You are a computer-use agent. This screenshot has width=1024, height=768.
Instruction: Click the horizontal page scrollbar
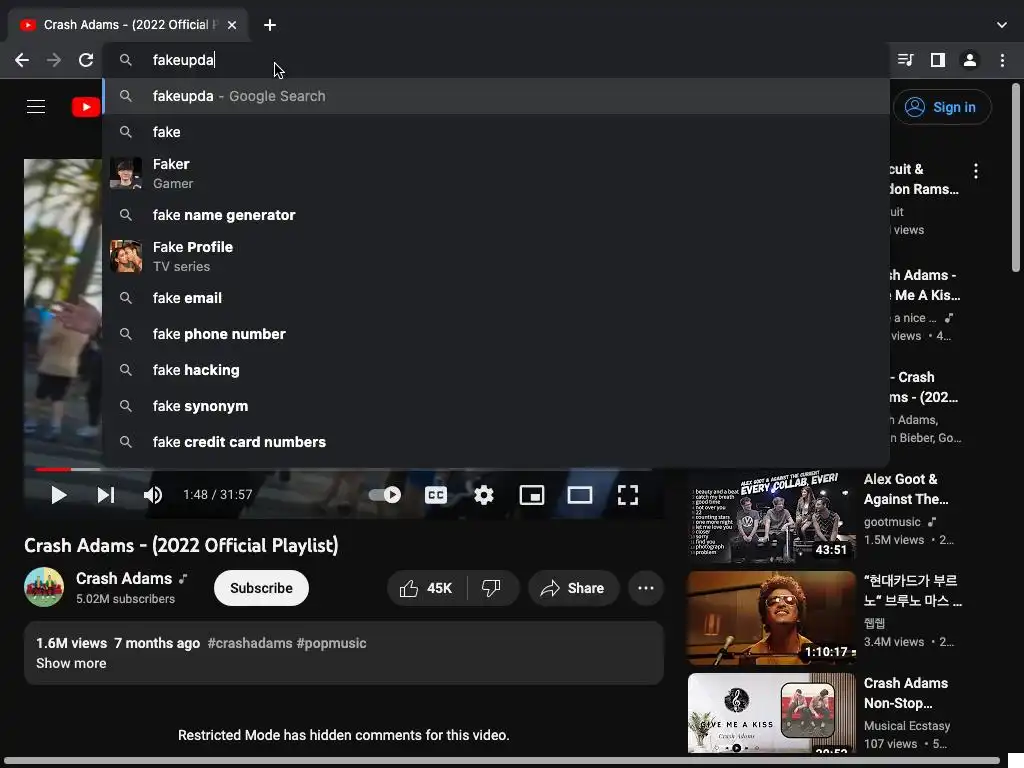click(500, 761)
